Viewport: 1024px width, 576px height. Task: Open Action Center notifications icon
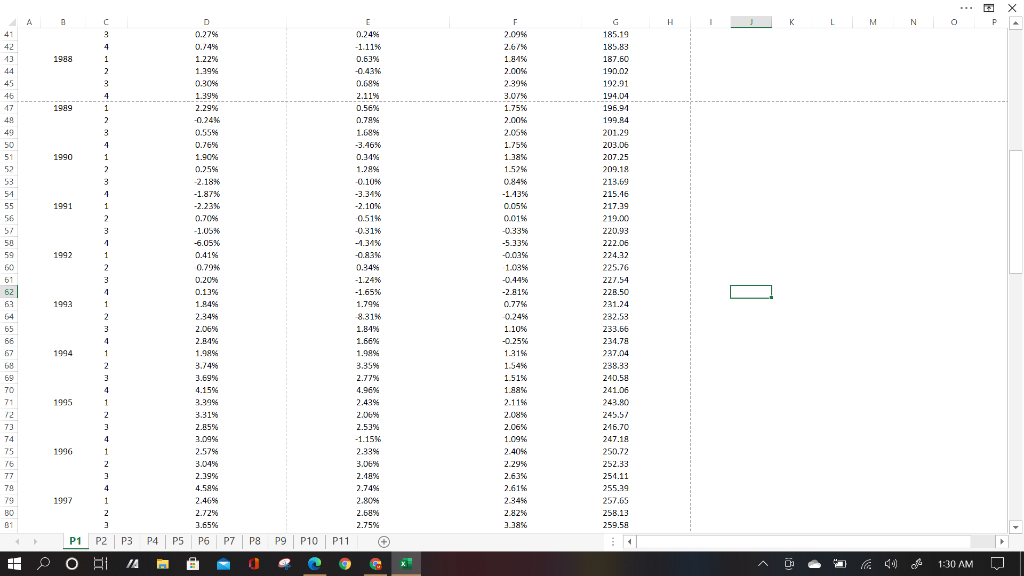(x=997, y=564)
